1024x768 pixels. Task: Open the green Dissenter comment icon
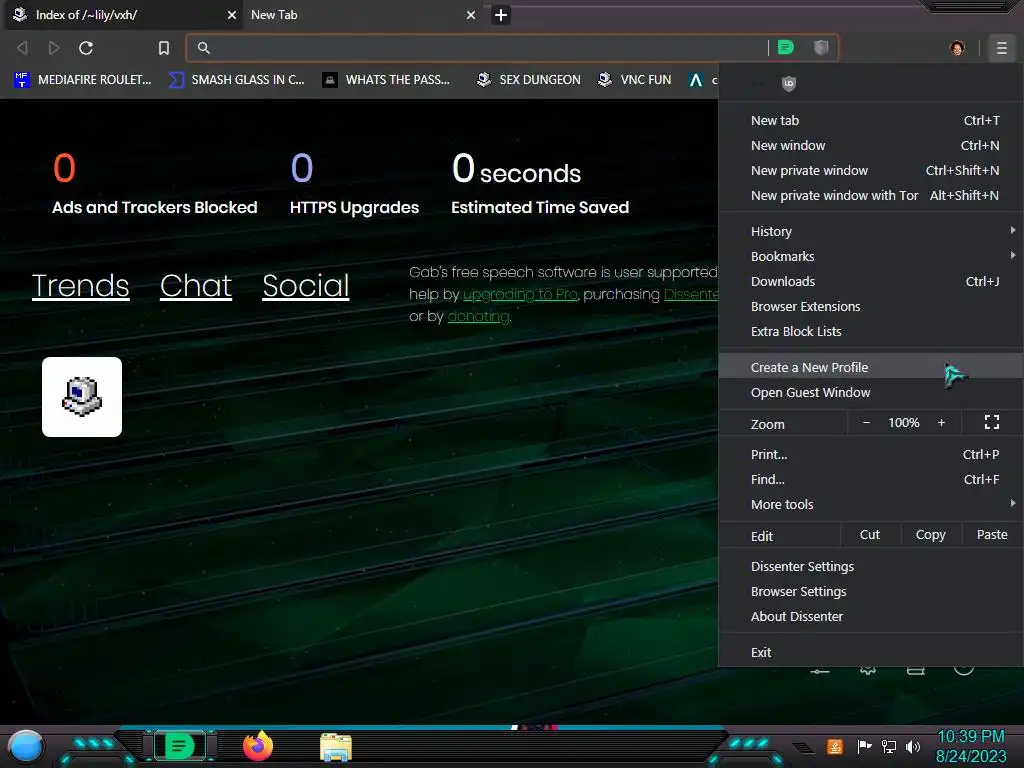pyautogui.click(x=786, y=47)
